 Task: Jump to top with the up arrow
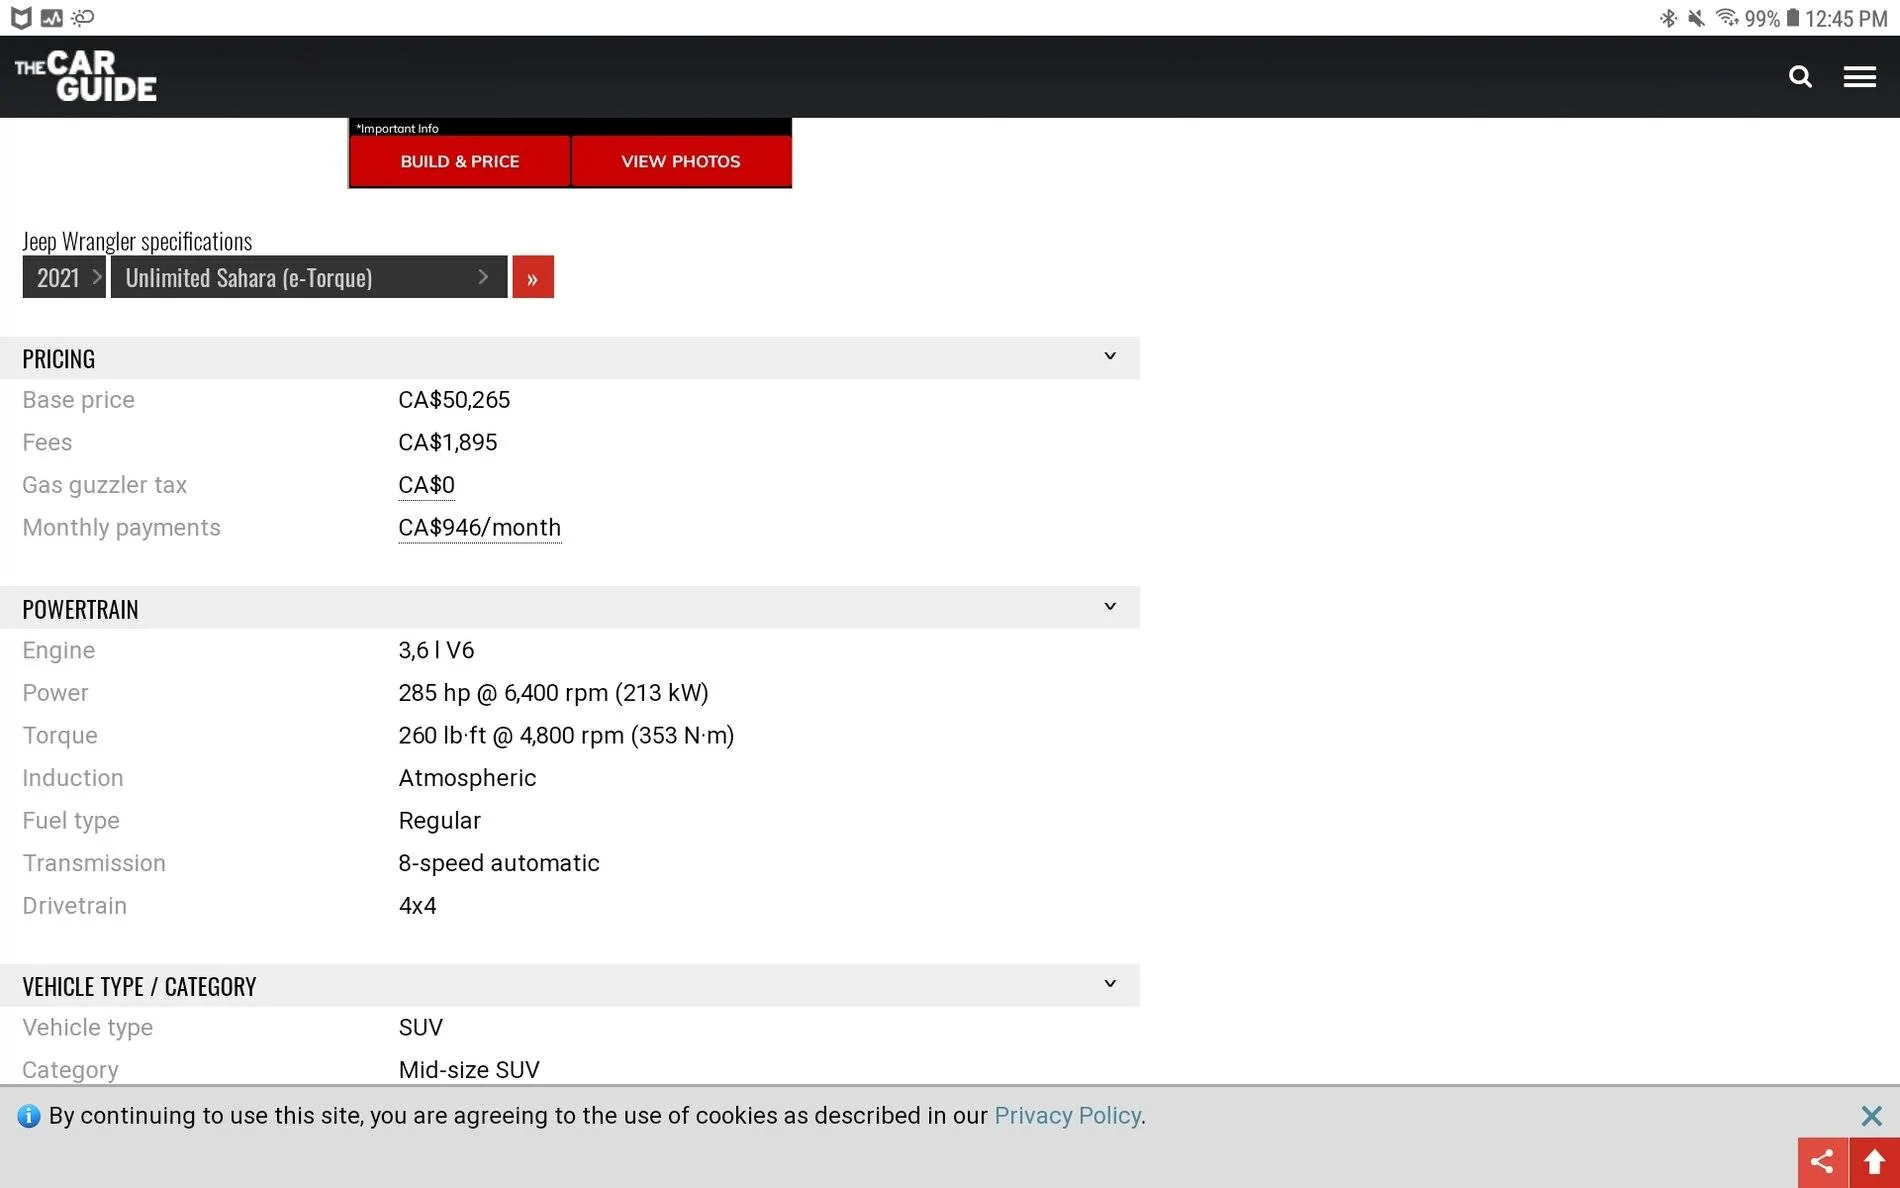1875,1162
